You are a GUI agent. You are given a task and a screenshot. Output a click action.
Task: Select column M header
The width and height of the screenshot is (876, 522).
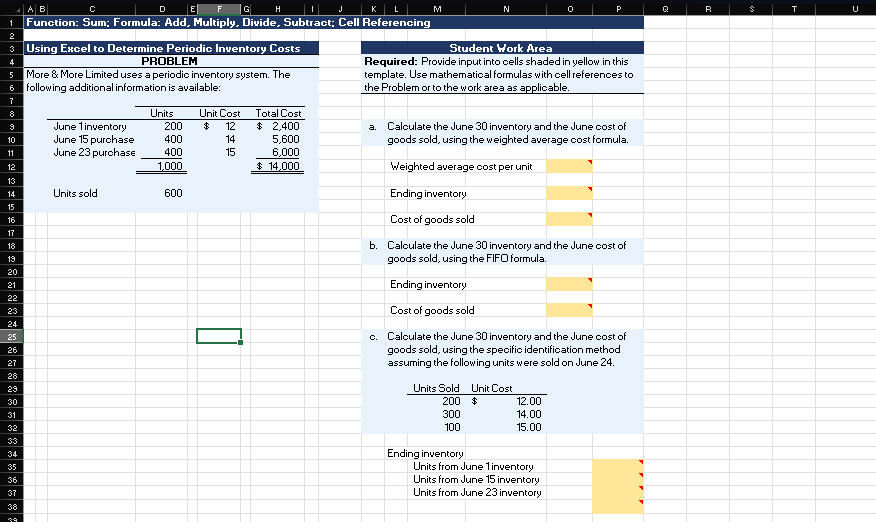click(437, 9)
